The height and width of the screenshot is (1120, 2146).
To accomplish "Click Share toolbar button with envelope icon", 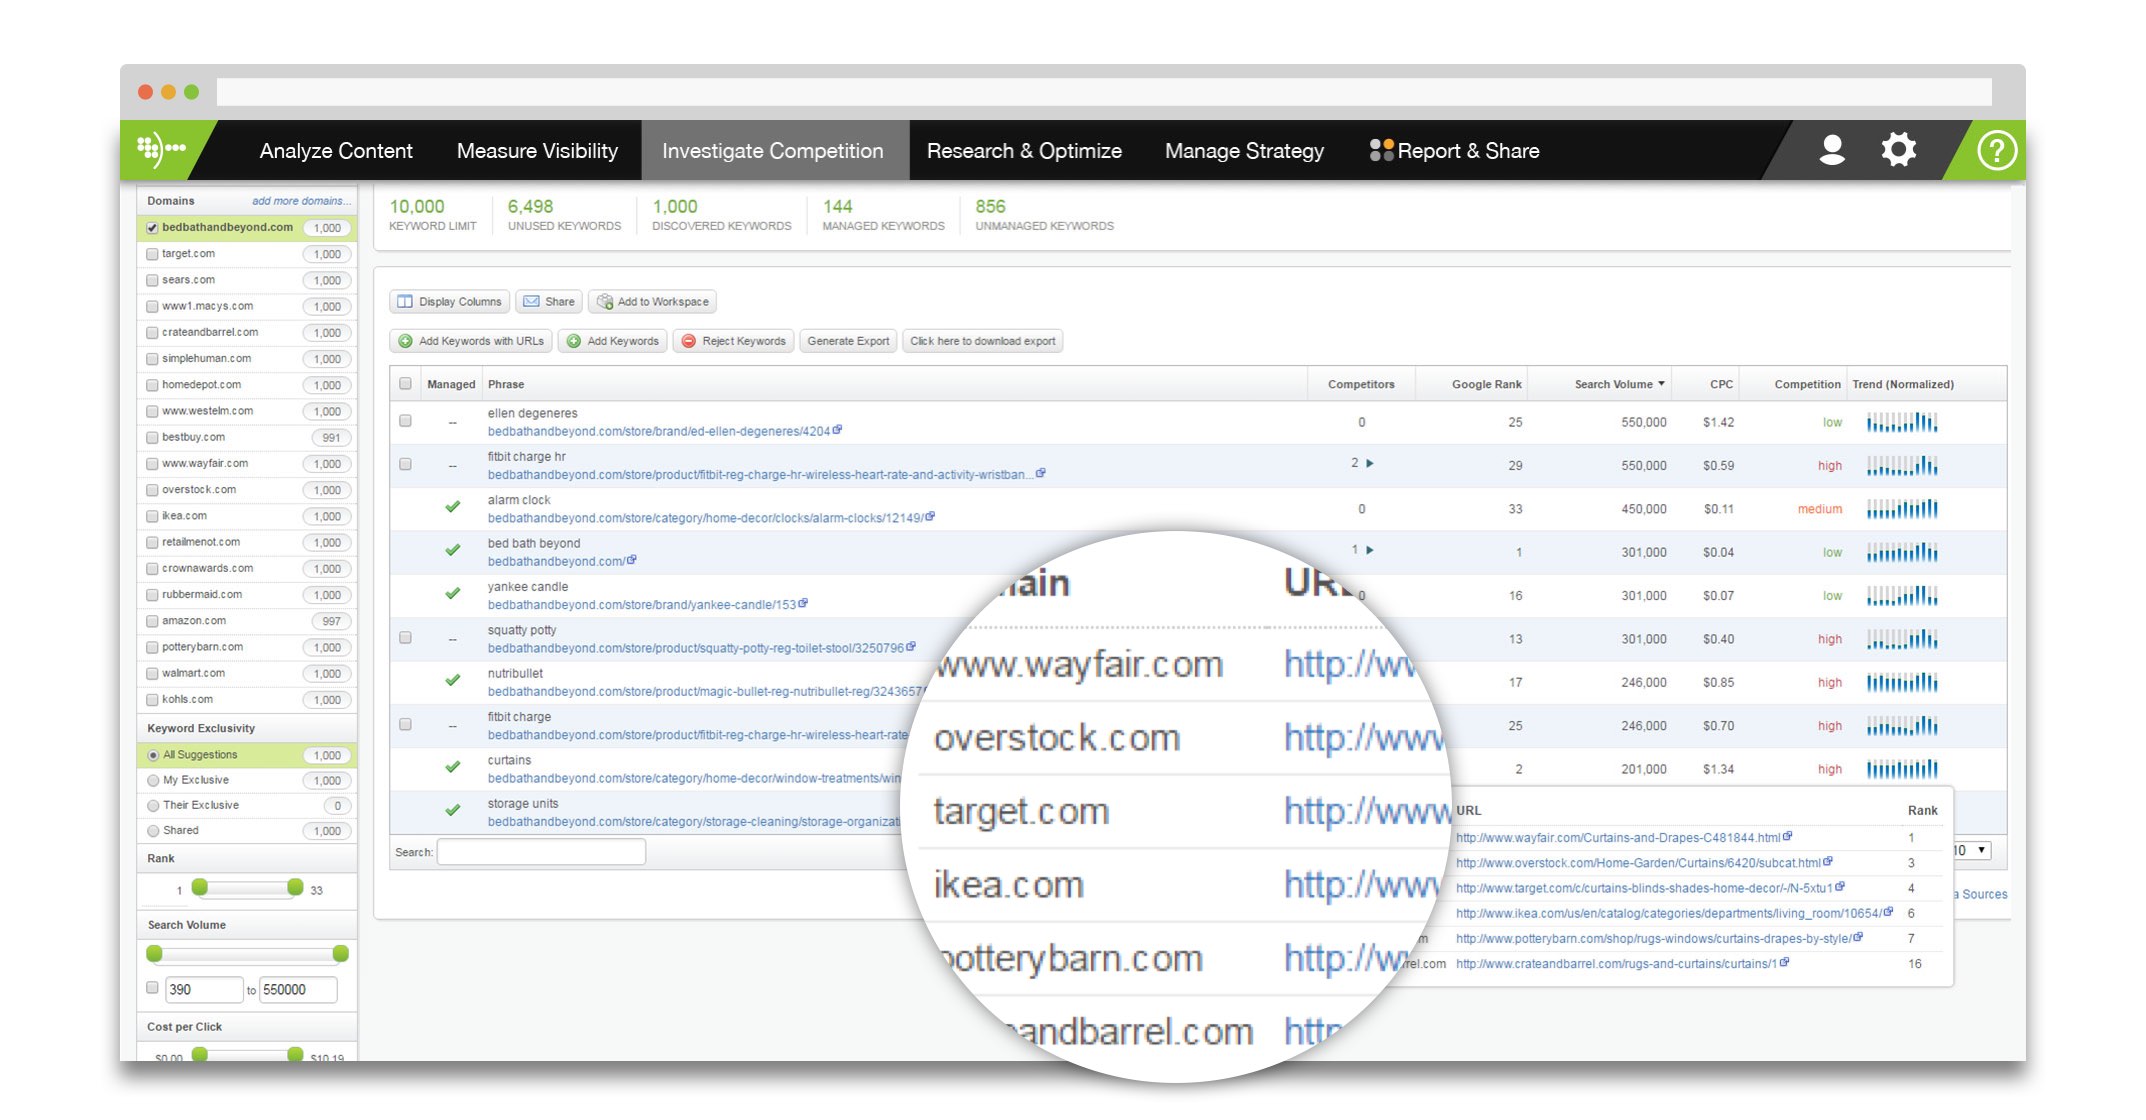I will pyautogui.click(x=549, y=302).
